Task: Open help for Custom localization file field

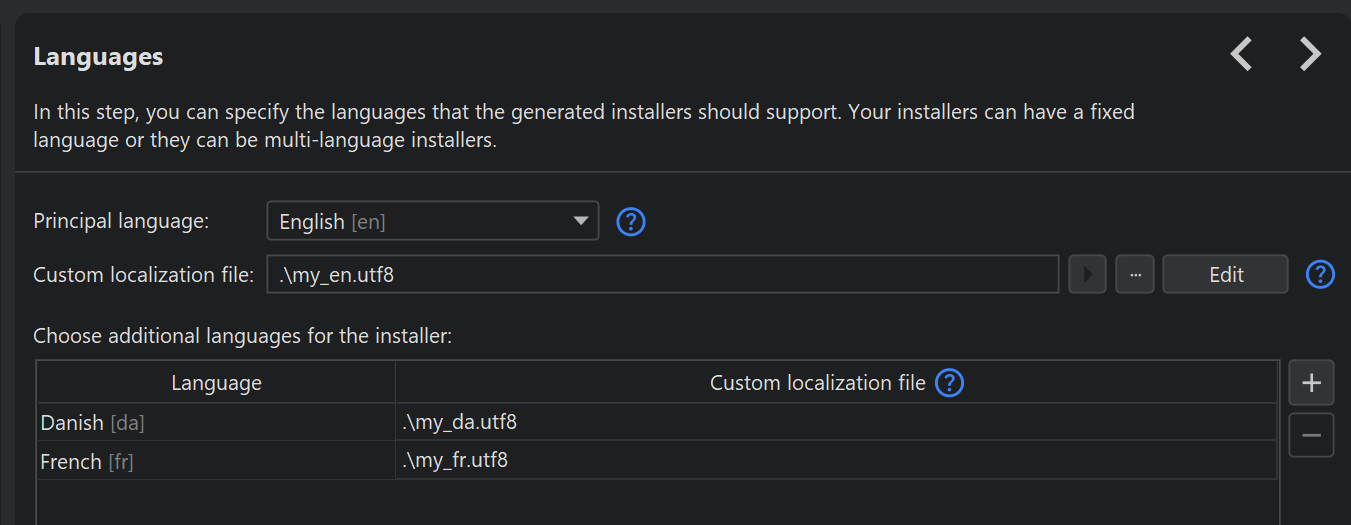Action: 1320,274
